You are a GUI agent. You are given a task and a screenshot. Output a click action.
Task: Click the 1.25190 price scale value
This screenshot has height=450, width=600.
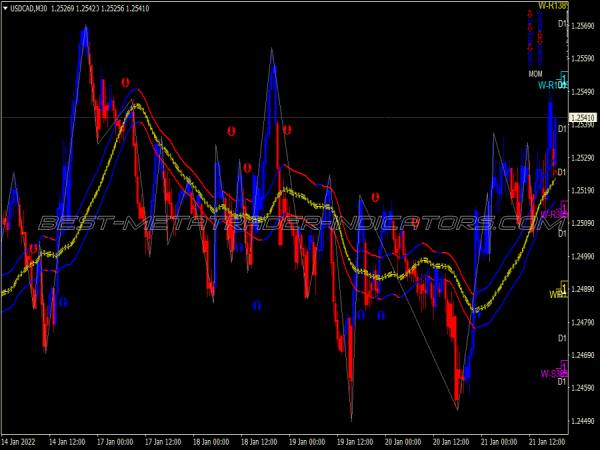click(x=583, y=191)
